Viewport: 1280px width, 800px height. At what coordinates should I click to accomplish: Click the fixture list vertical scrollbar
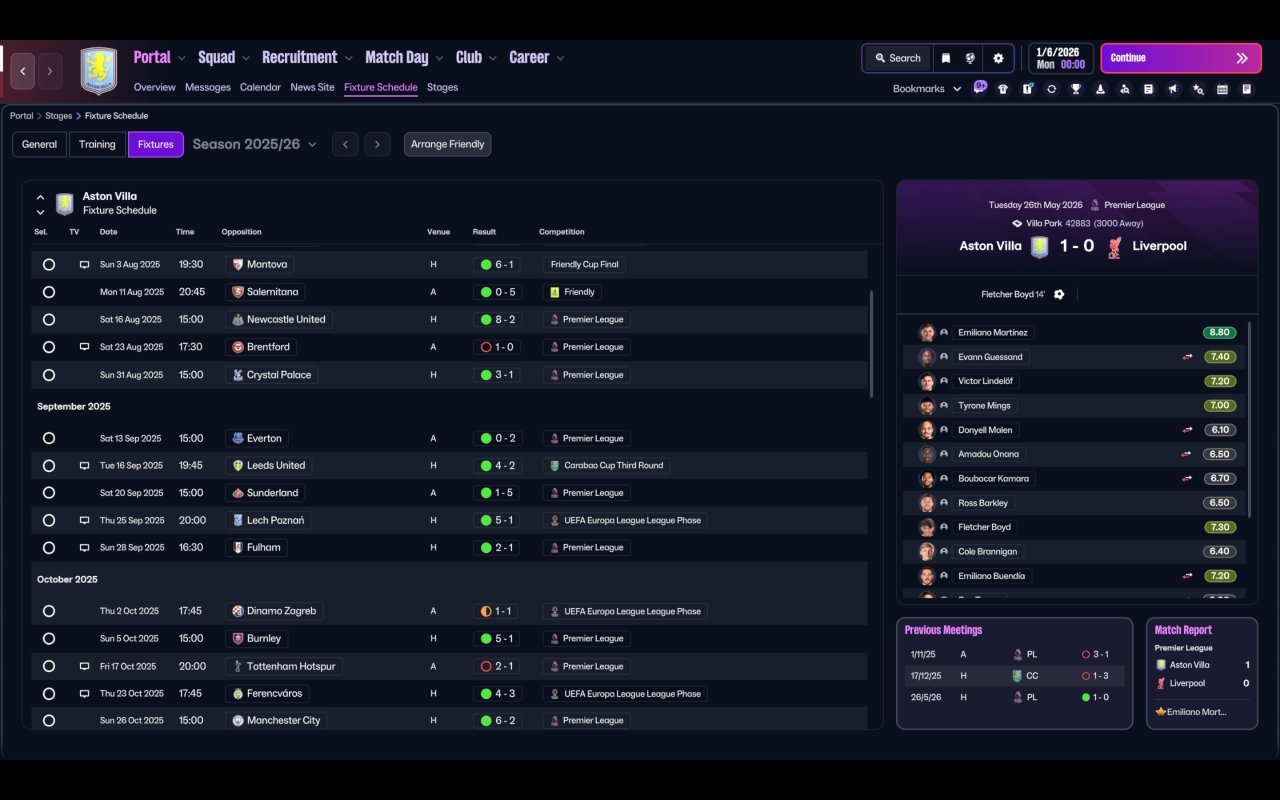click(871, 344)
